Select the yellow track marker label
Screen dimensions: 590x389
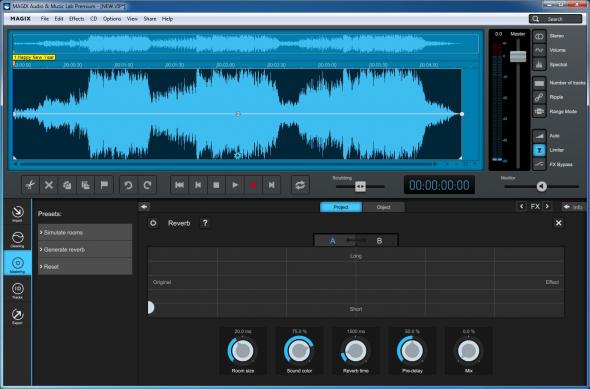34,57
